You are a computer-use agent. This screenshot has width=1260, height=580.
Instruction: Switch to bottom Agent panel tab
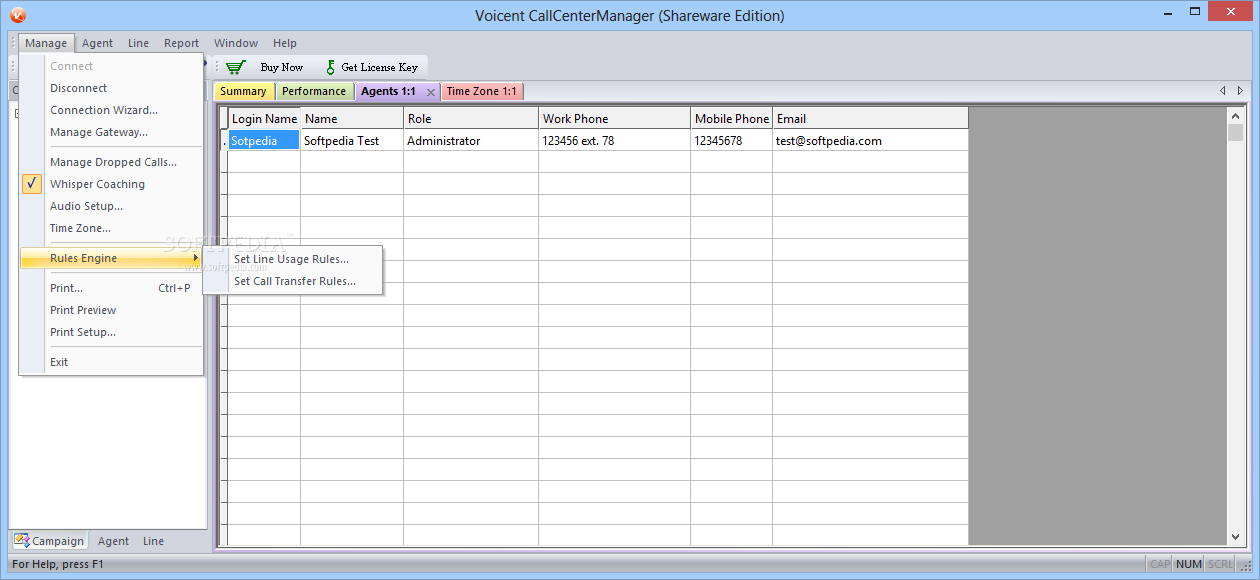[113, 541]
